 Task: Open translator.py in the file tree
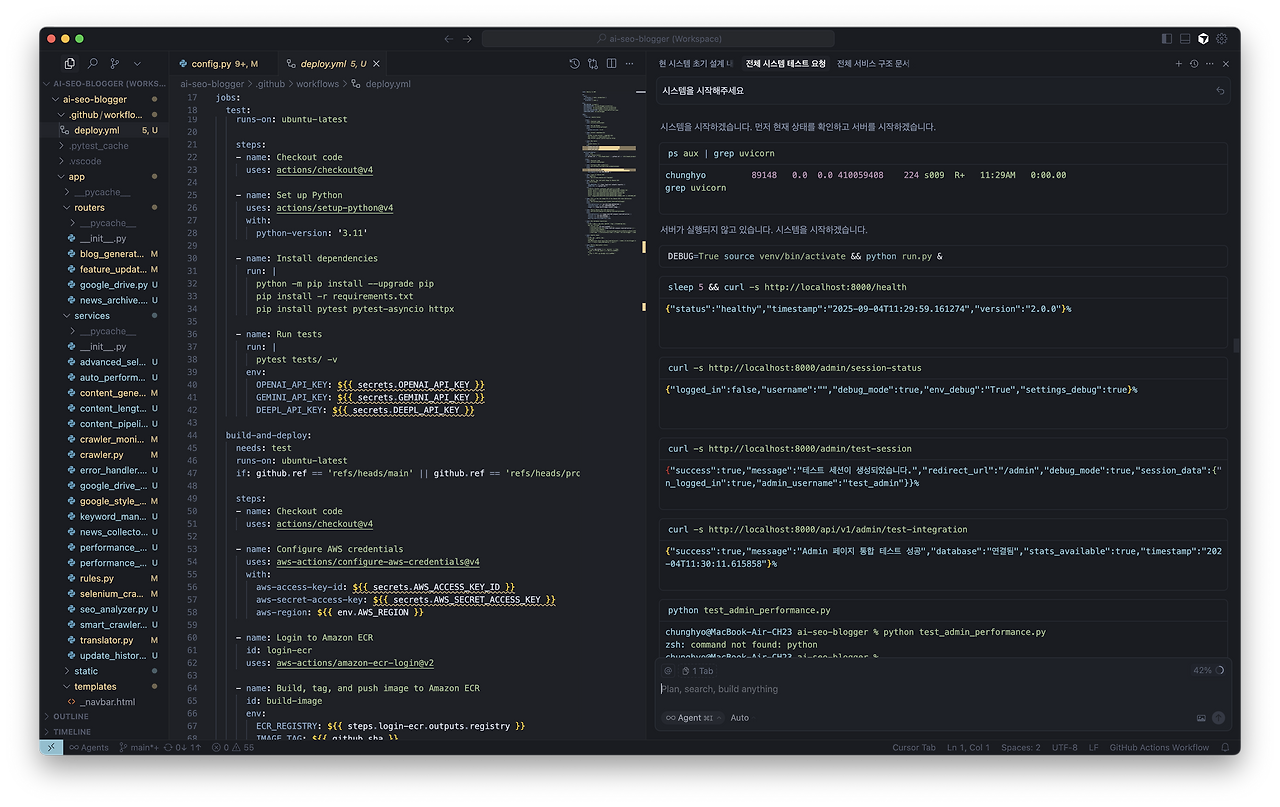[104, 640]
